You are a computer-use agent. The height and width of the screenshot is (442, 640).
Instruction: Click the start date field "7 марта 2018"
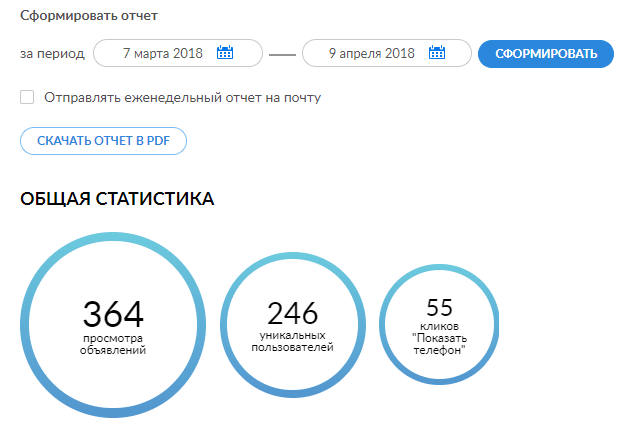162,53
